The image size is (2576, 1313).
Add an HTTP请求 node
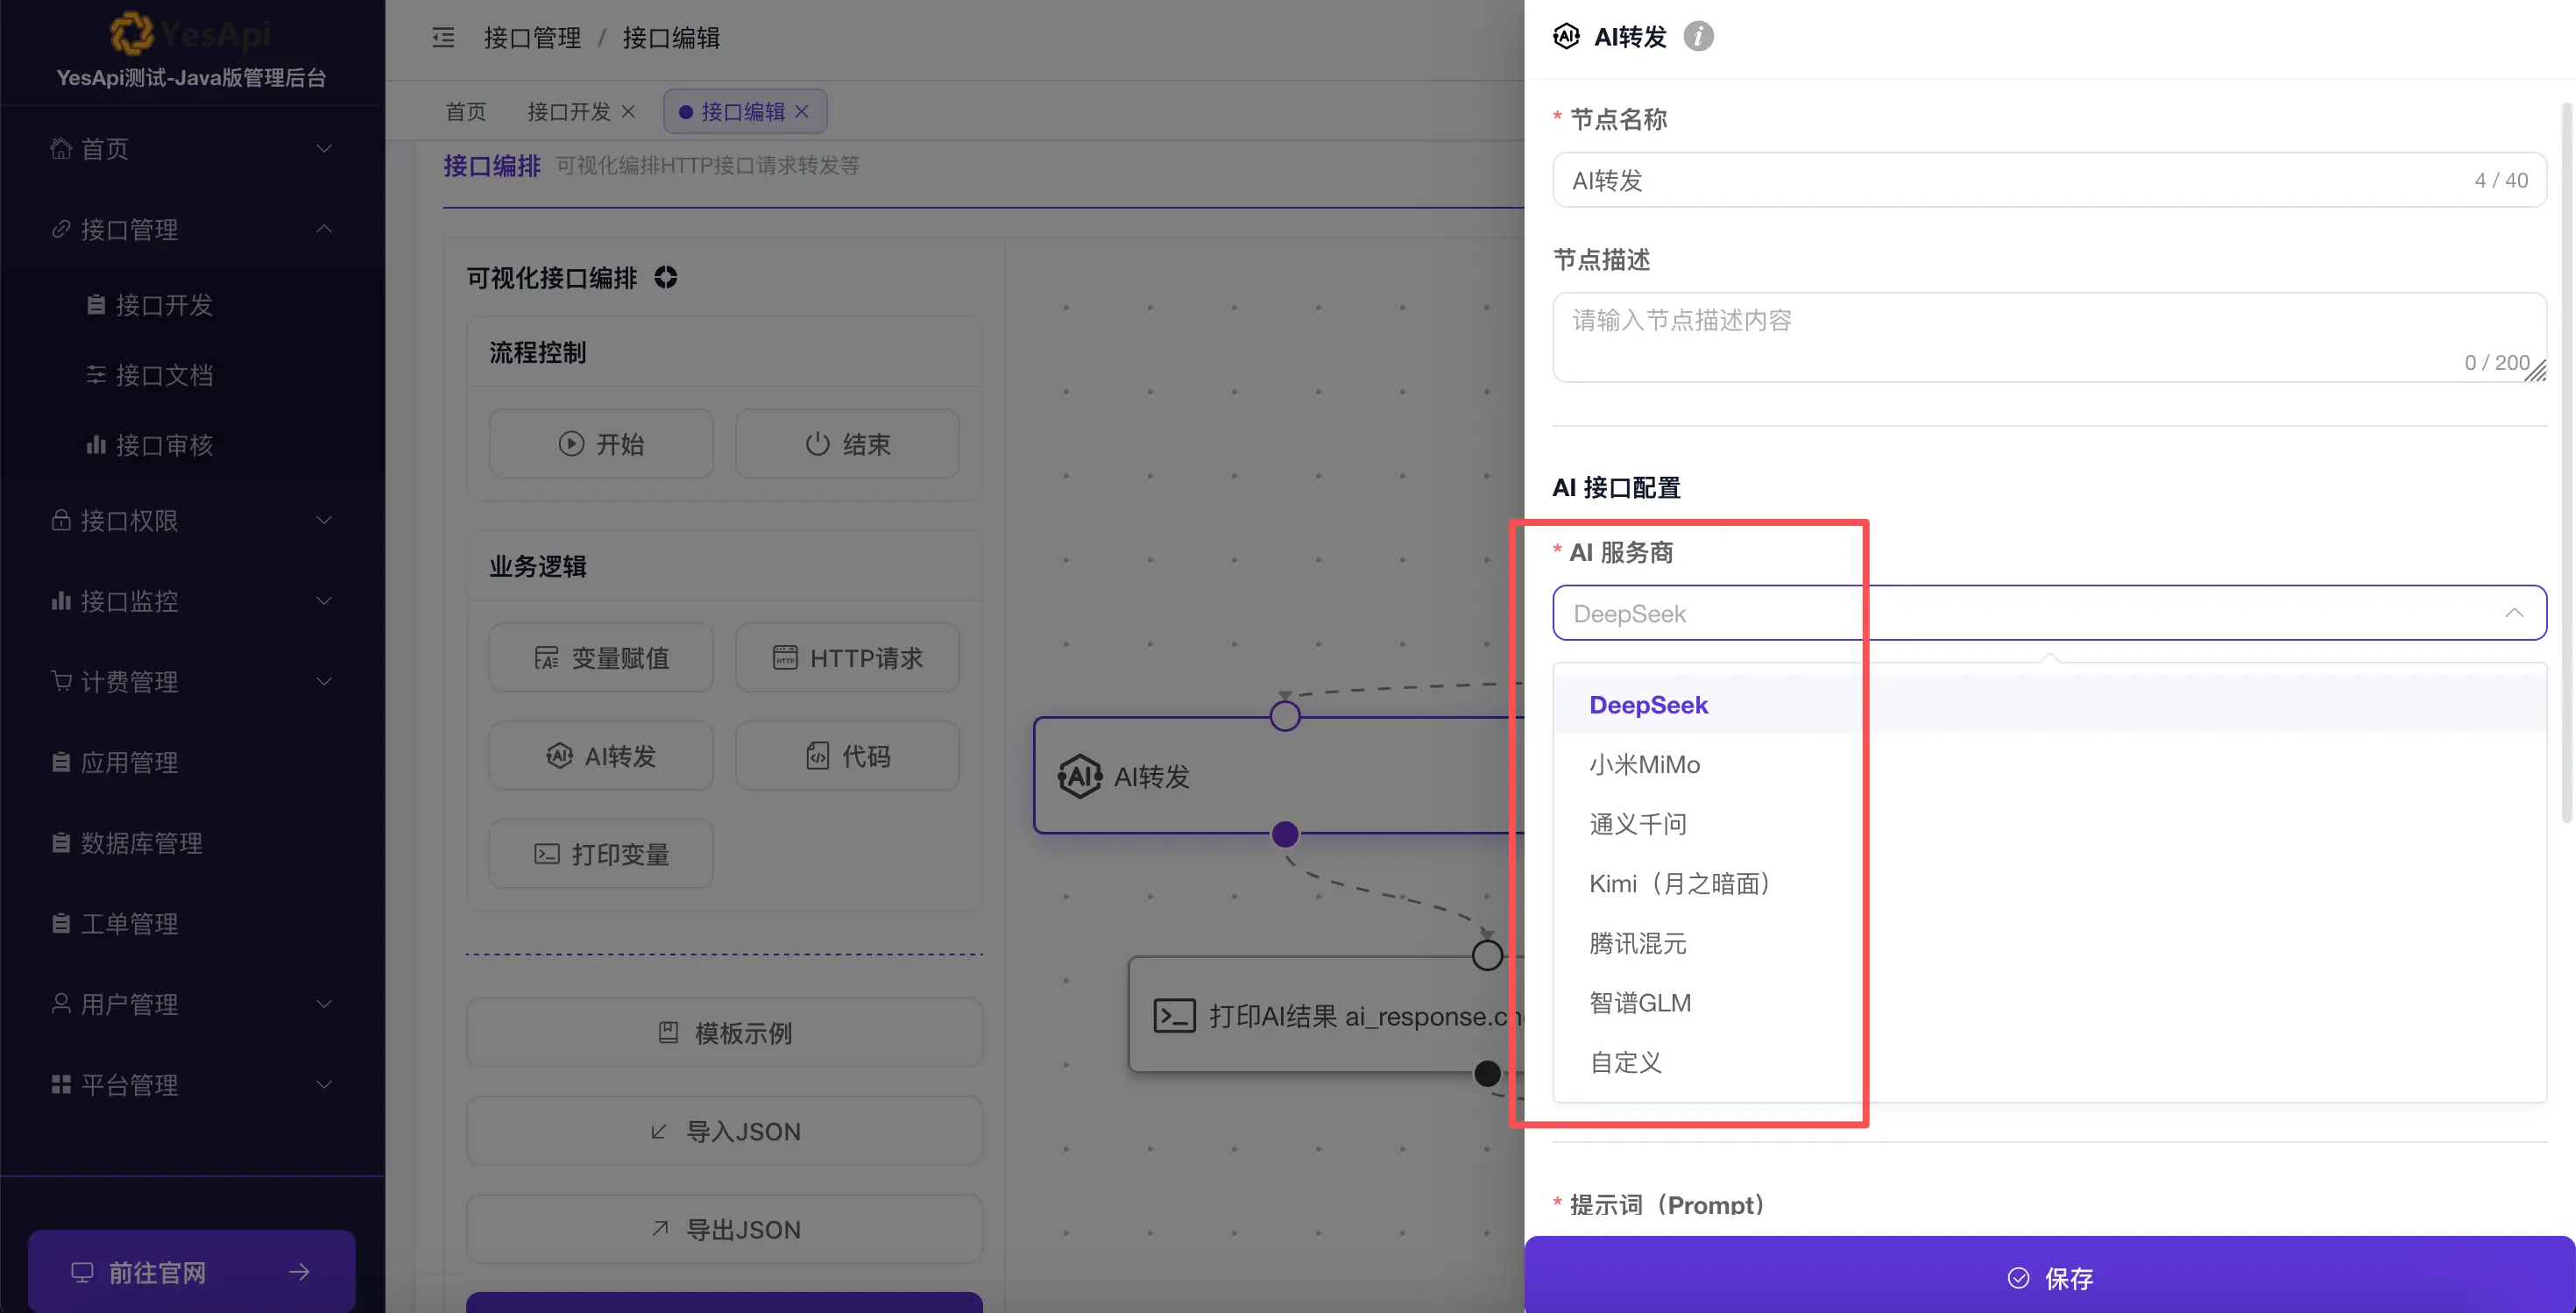pyautogui.click(x=847, y=658)
